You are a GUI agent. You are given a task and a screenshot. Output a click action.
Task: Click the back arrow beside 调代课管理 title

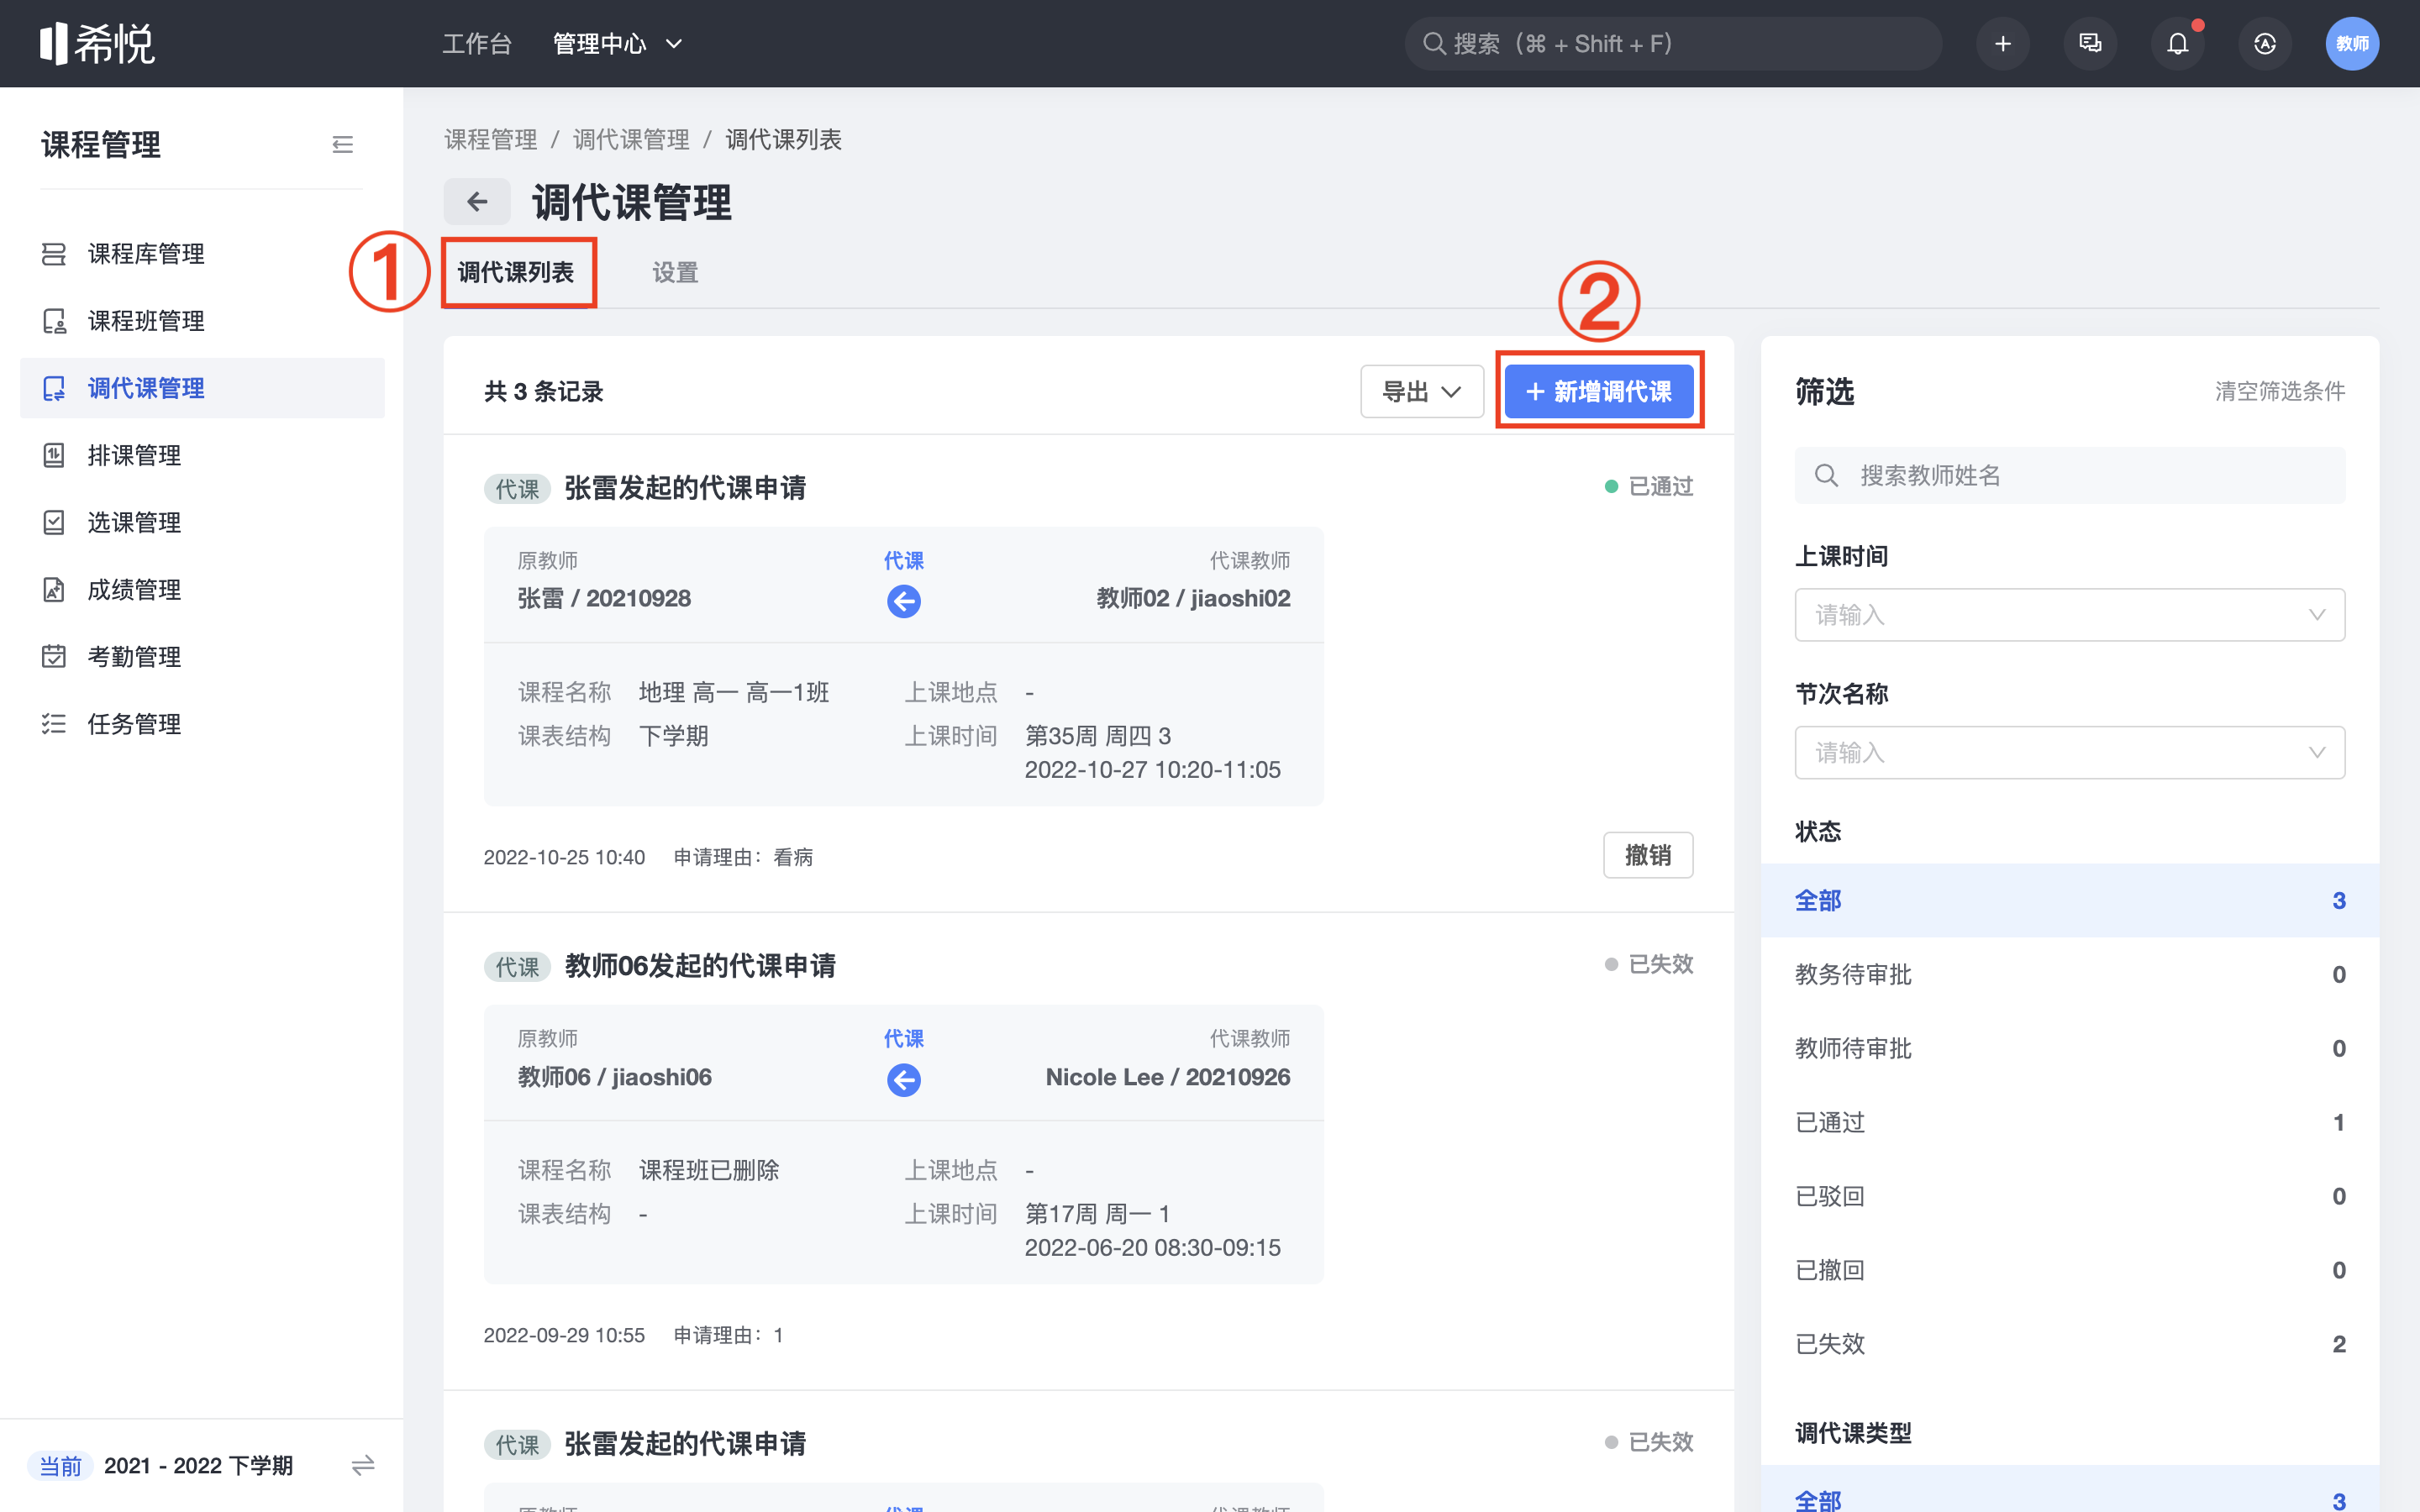click(x=477, y=202)
